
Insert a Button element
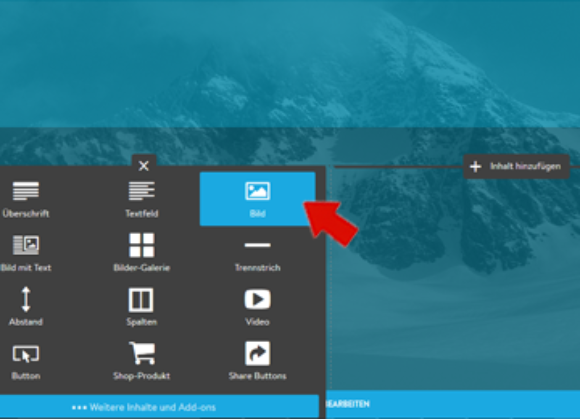pos(26,361)
